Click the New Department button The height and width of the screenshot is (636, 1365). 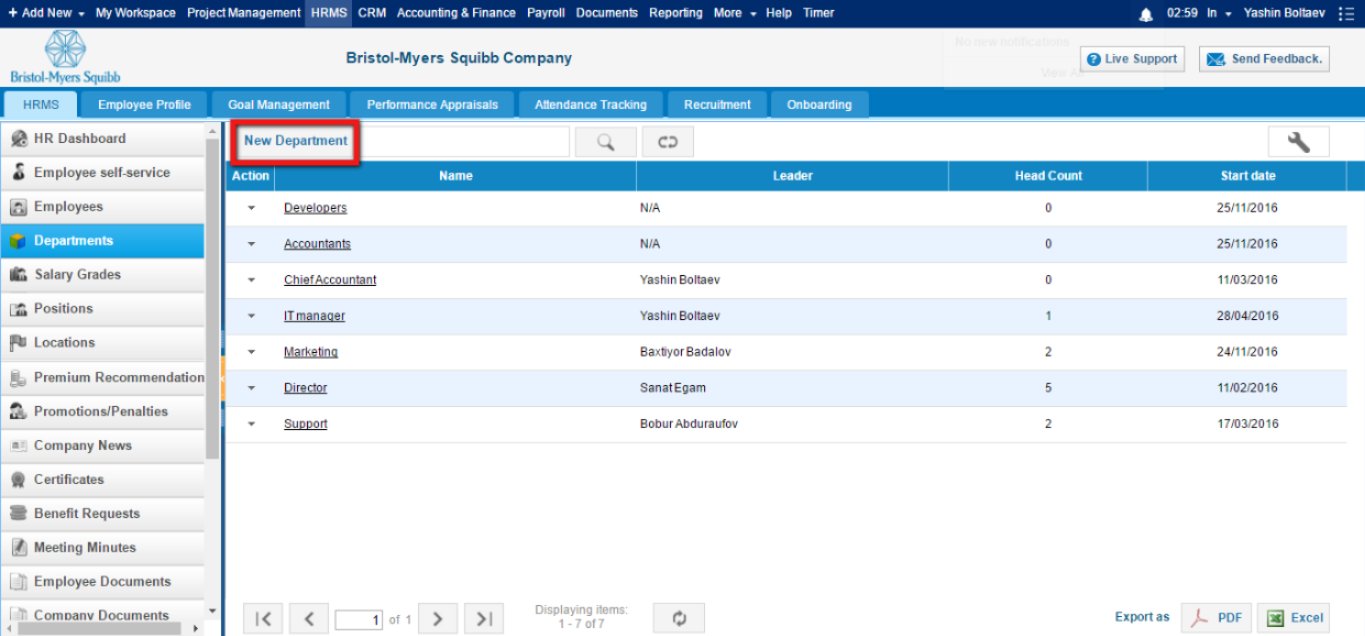pyautogui.click(x=296, y=142)
